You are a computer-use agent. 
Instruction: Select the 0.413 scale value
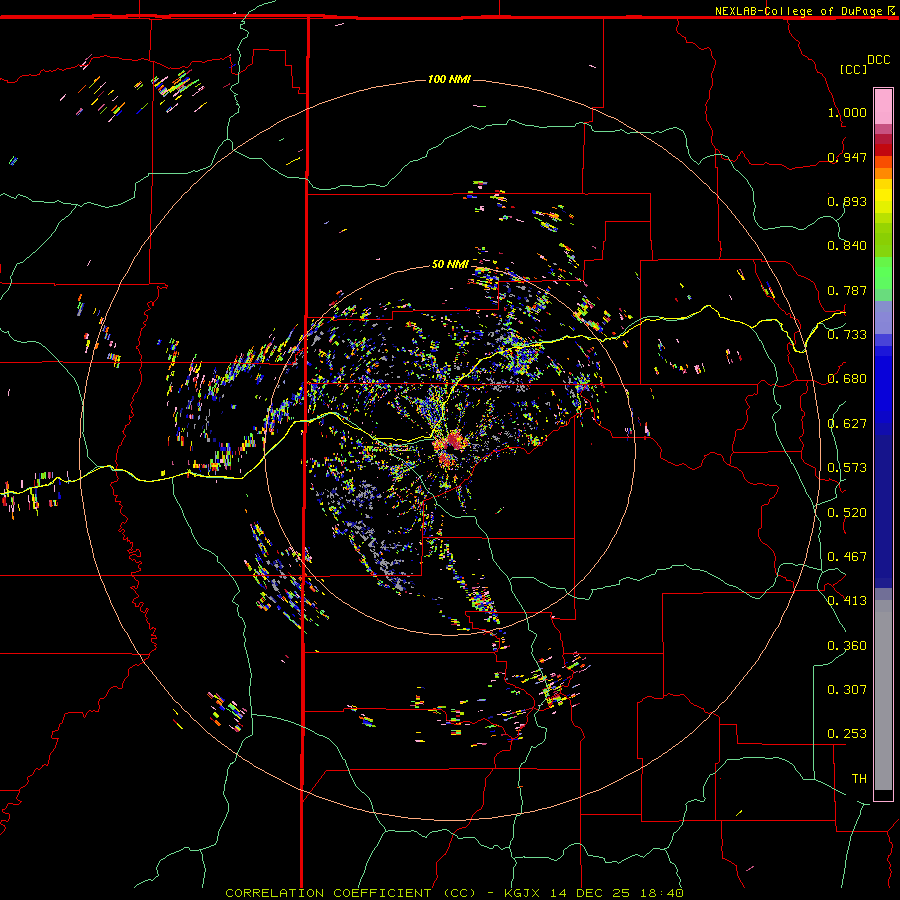847,601
